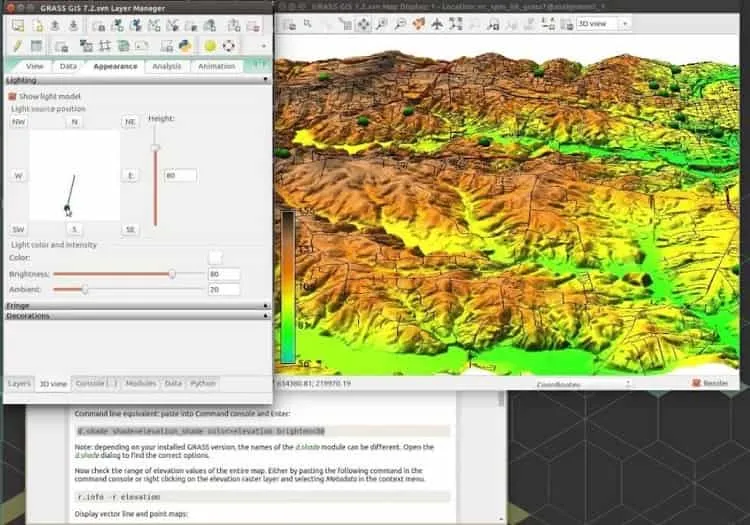Start a new map display from Layer Manager

tap(18, 25)
